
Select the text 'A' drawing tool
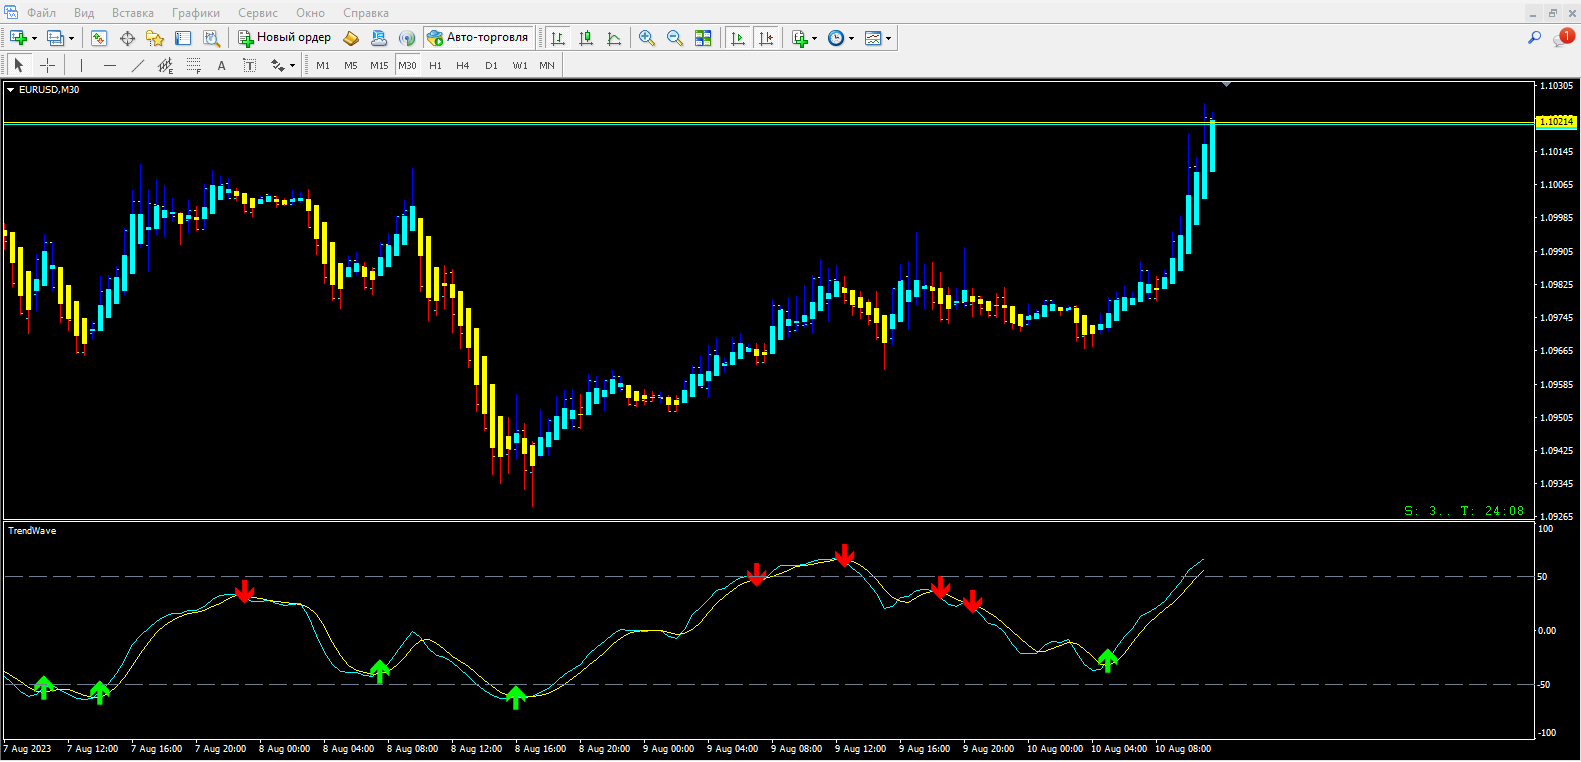point(221,65)
